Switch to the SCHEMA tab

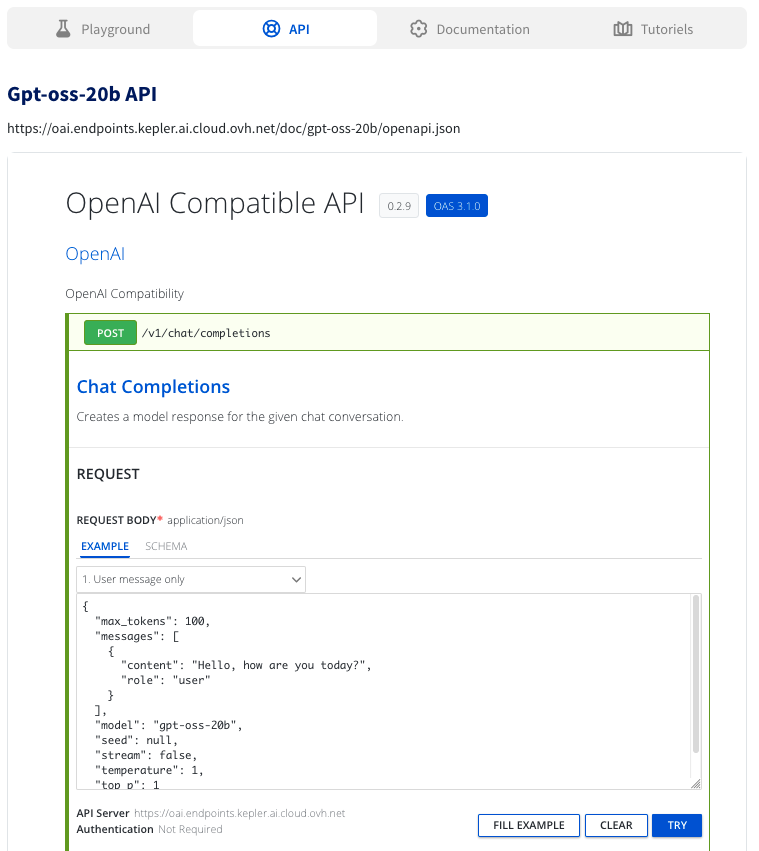166,546
